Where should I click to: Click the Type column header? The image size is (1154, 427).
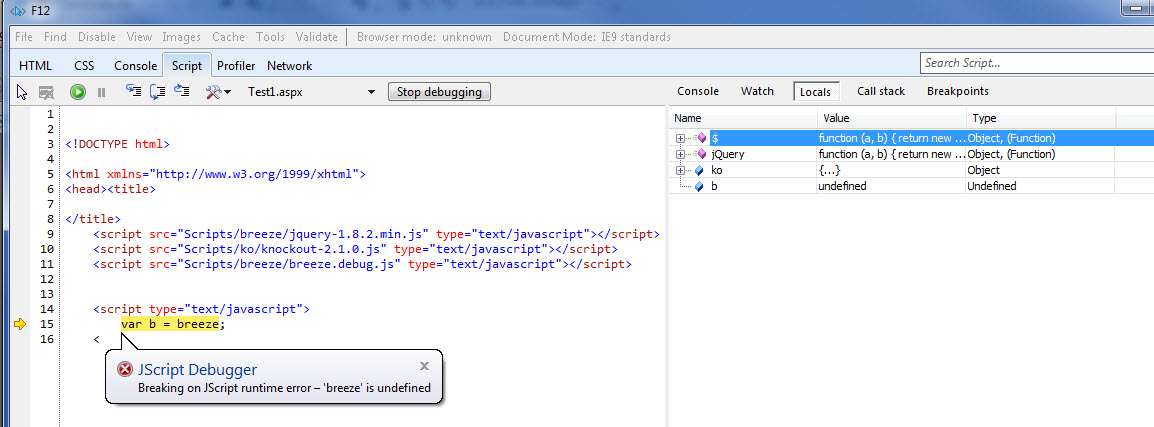1041,118
